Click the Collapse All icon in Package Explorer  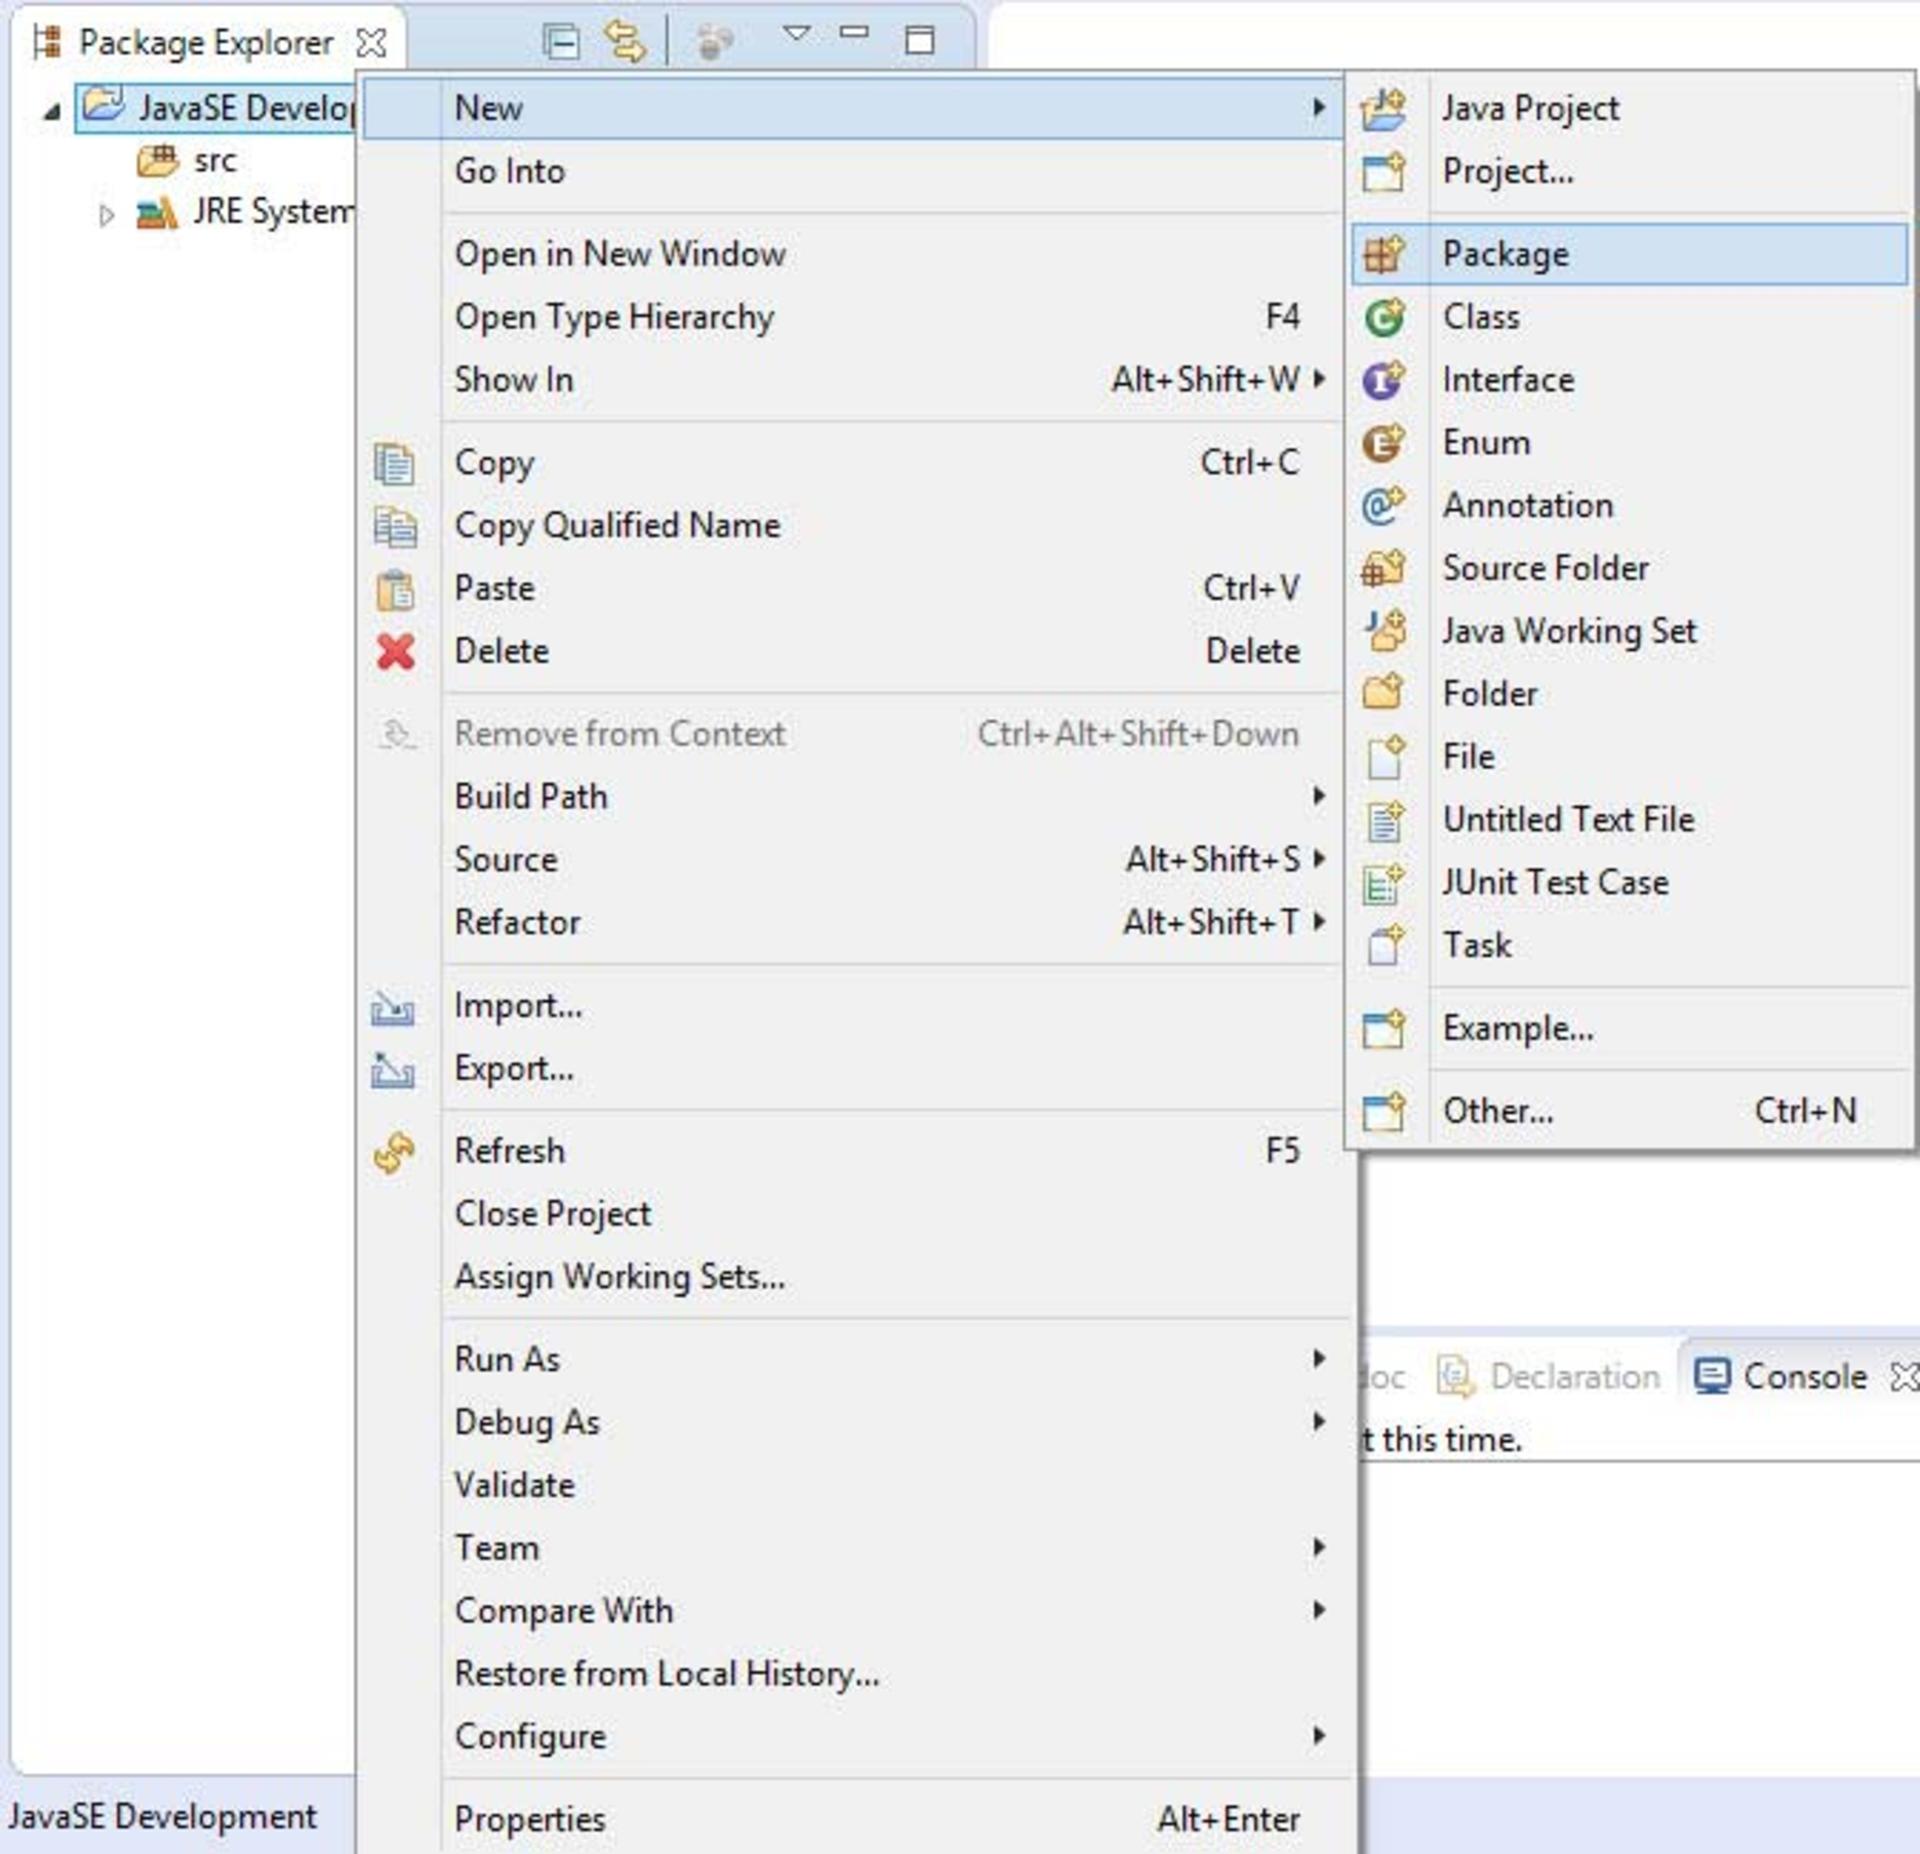click(x=561, y=42)
